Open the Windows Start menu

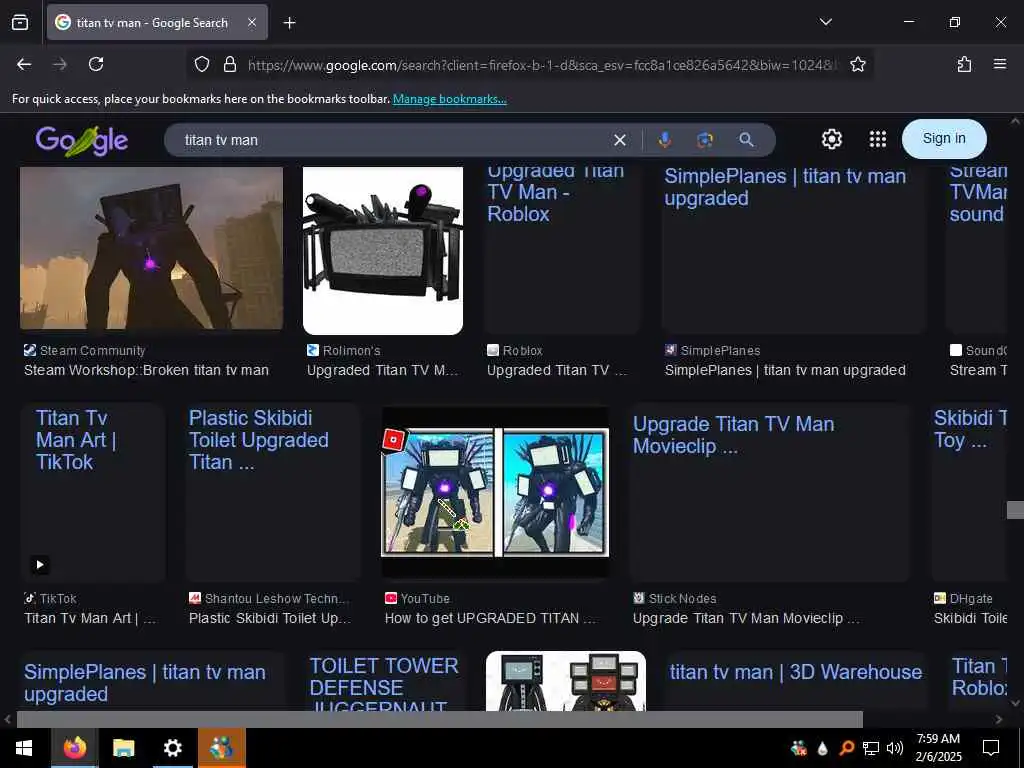point(24,748)
